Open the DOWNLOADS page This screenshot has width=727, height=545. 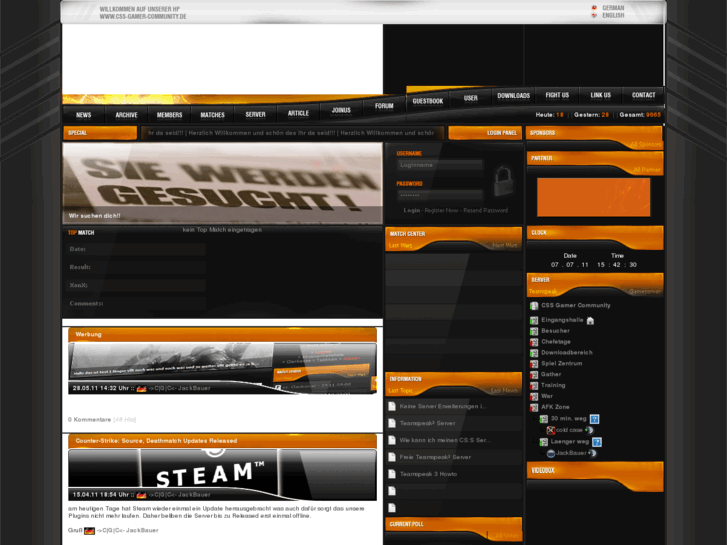tap(513, 96)
